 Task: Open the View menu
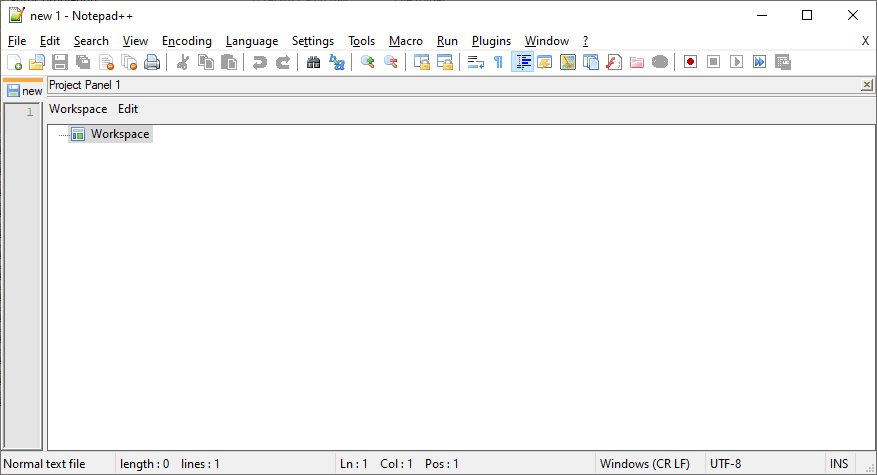(135, 41)
